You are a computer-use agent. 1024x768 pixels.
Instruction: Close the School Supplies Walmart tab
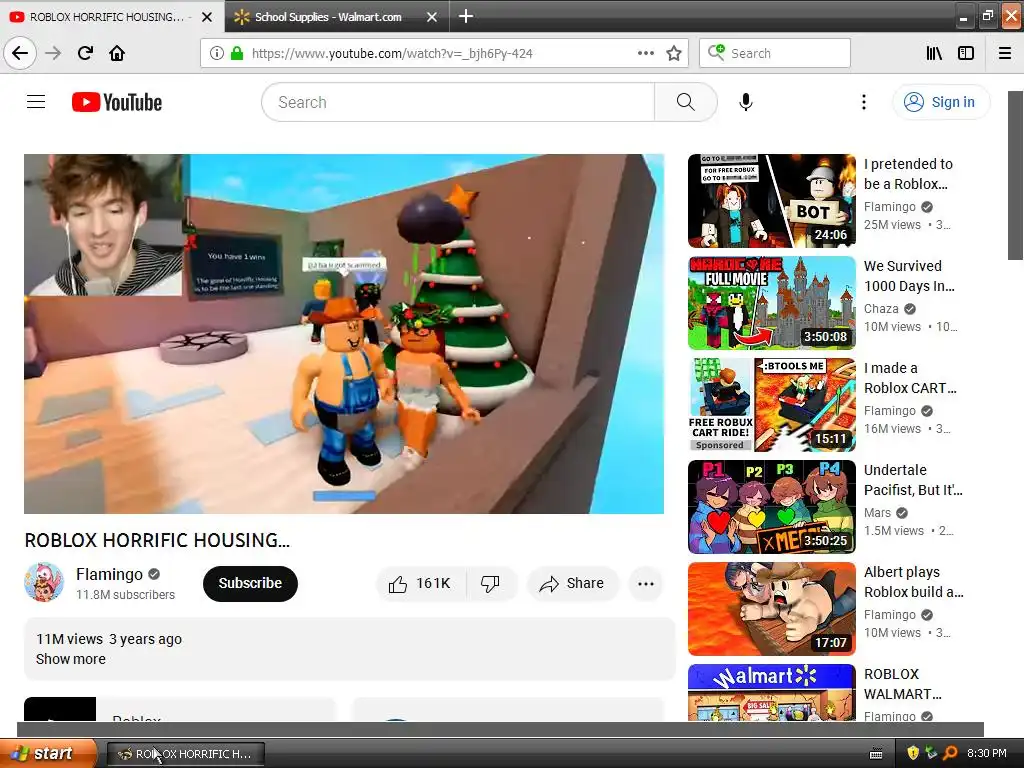tap(432, 17)
